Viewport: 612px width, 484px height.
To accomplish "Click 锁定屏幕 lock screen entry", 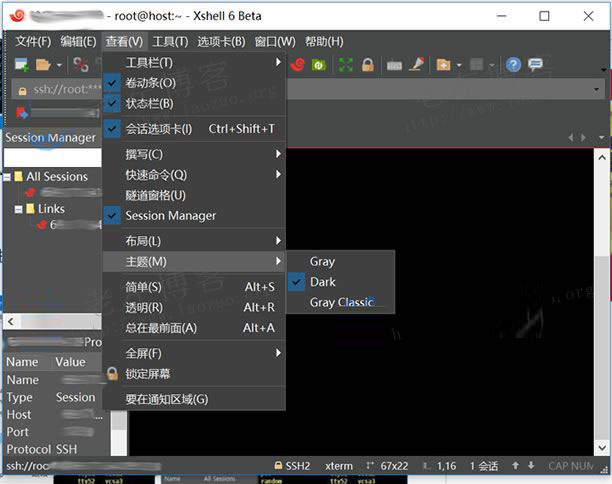I will (x=194, y=374).
